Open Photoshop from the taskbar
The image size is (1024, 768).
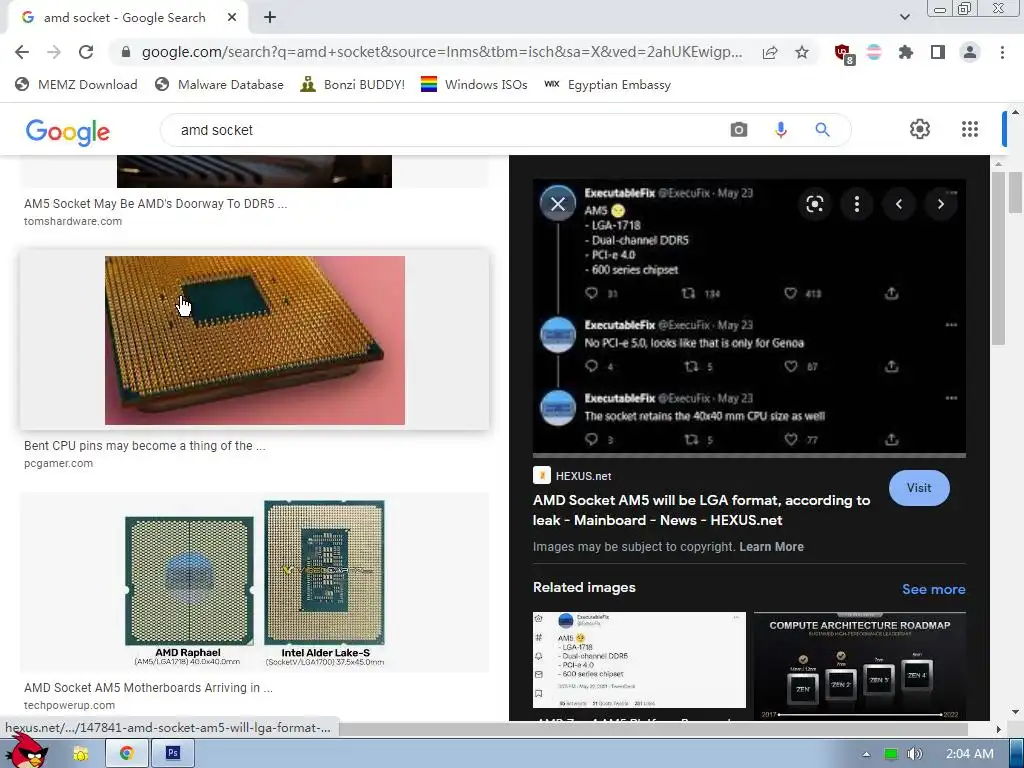point(172,754)
